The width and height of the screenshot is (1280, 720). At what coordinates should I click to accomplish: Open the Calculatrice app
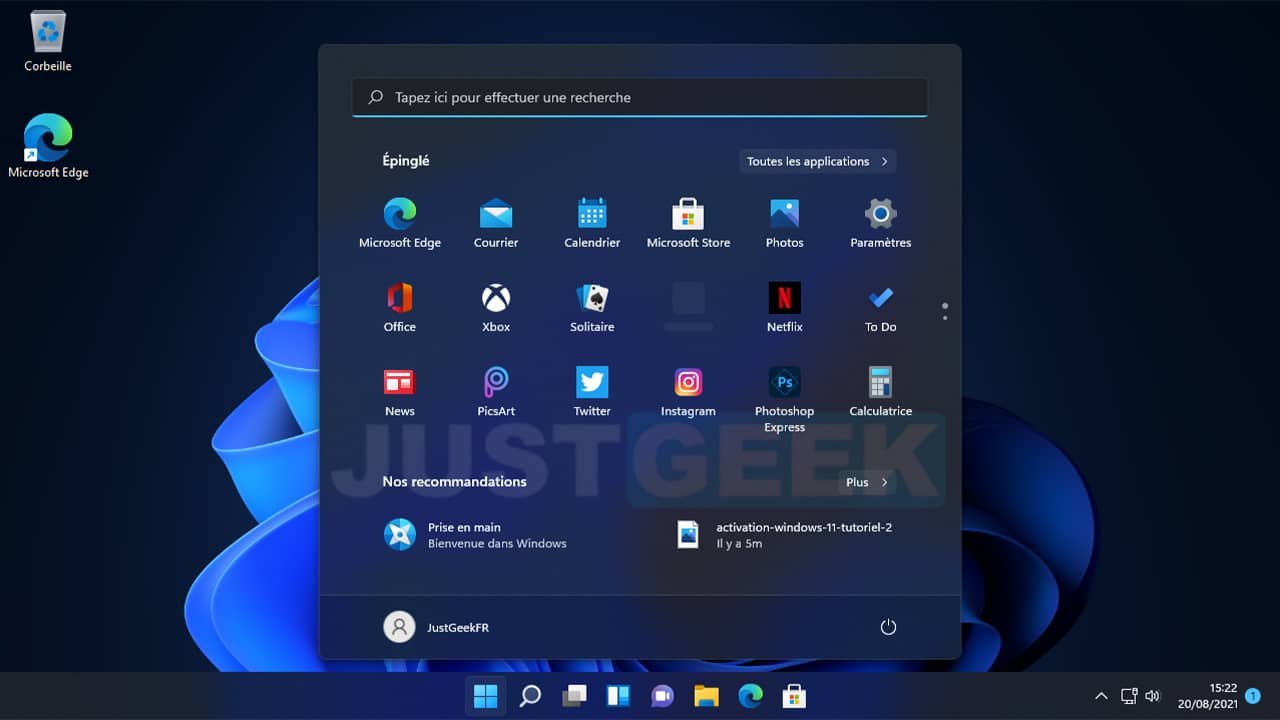[880, 391]
